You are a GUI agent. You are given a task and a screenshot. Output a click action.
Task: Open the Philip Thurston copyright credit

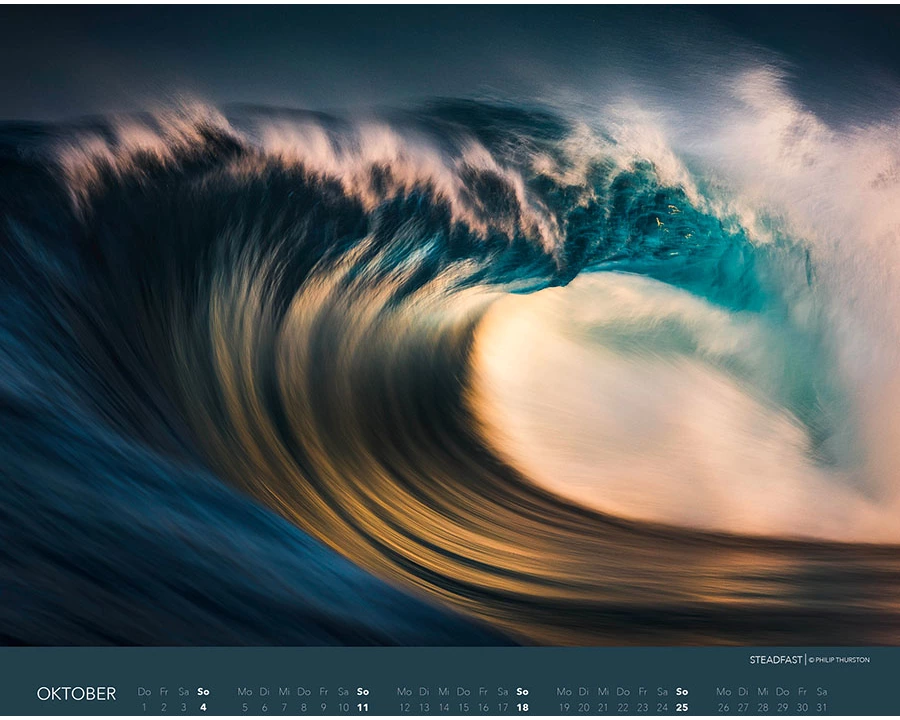click(839, 660)
